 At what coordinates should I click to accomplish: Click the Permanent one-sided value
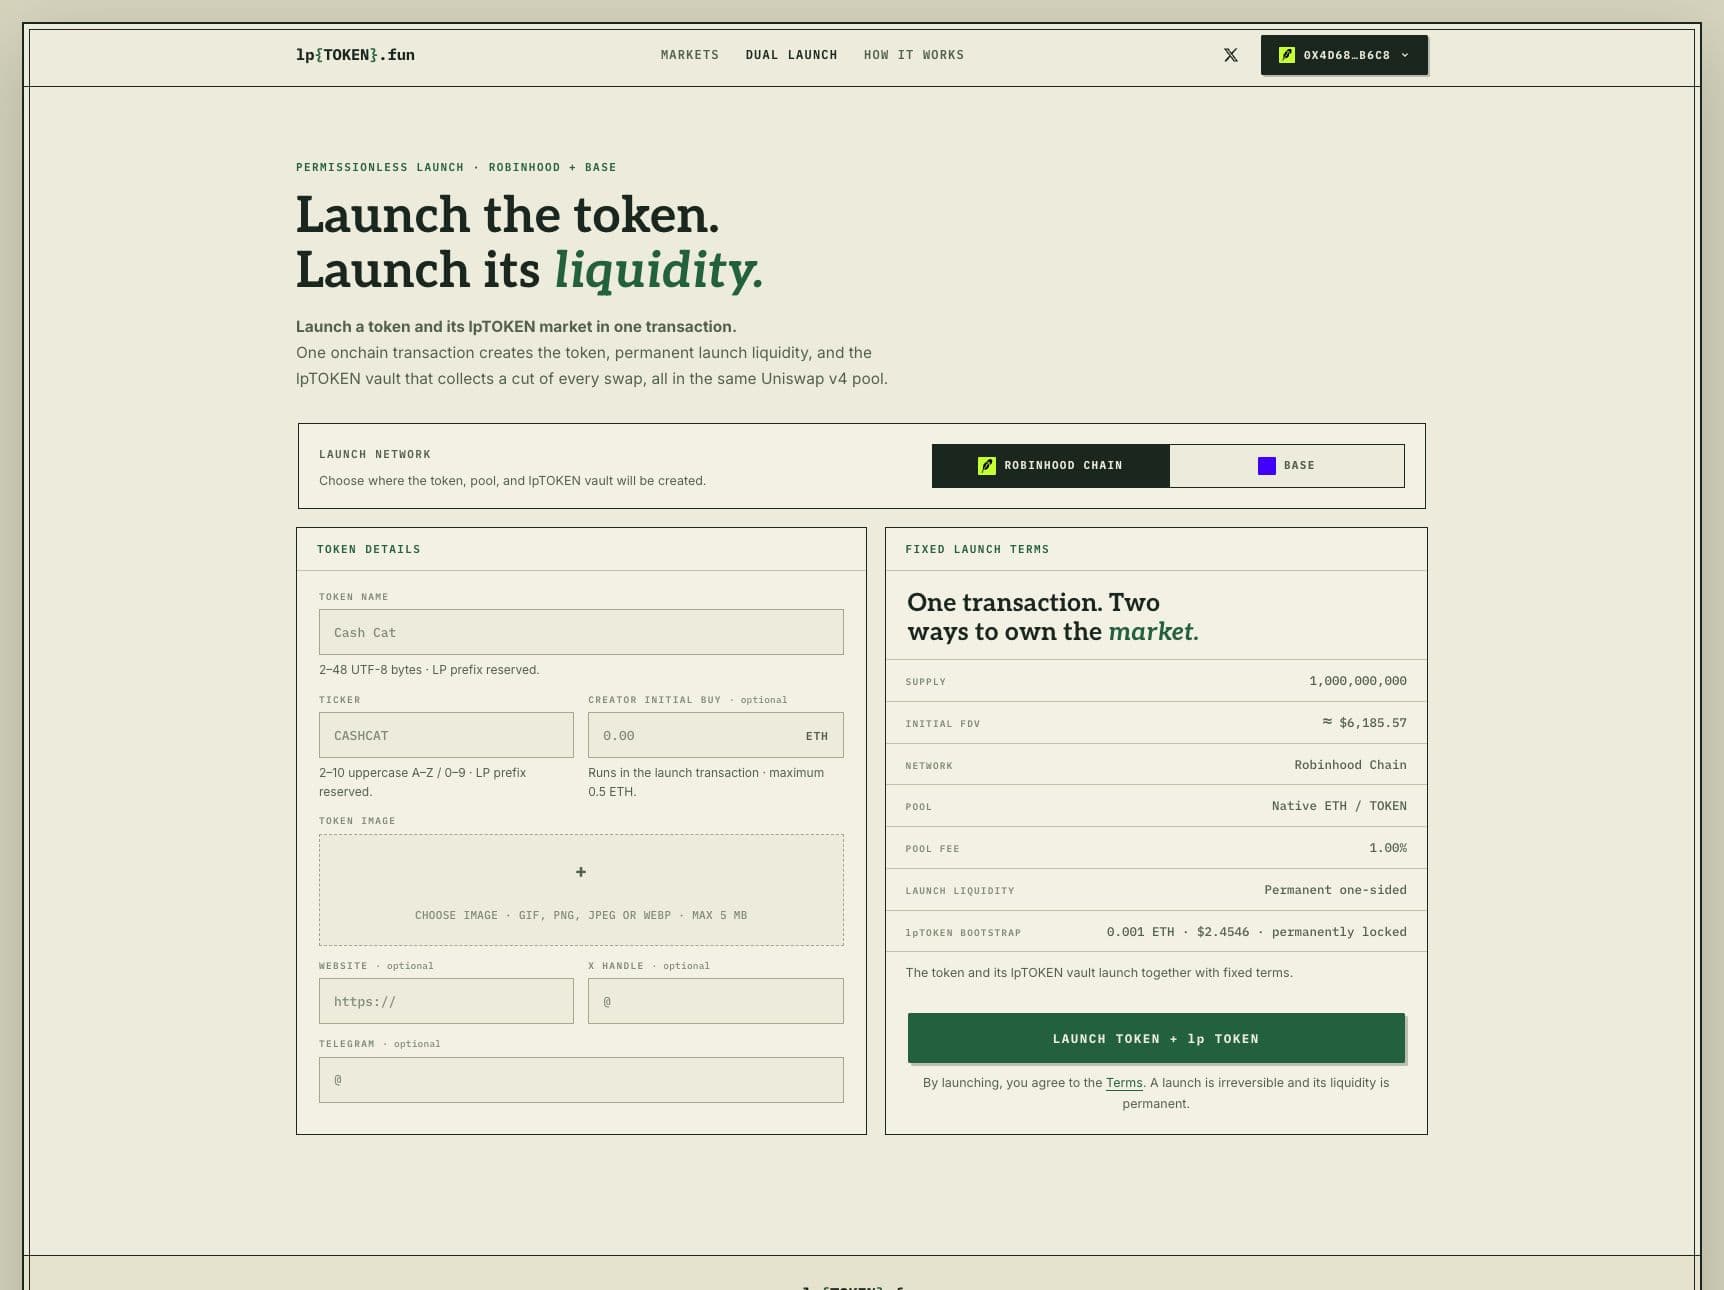1335,890
